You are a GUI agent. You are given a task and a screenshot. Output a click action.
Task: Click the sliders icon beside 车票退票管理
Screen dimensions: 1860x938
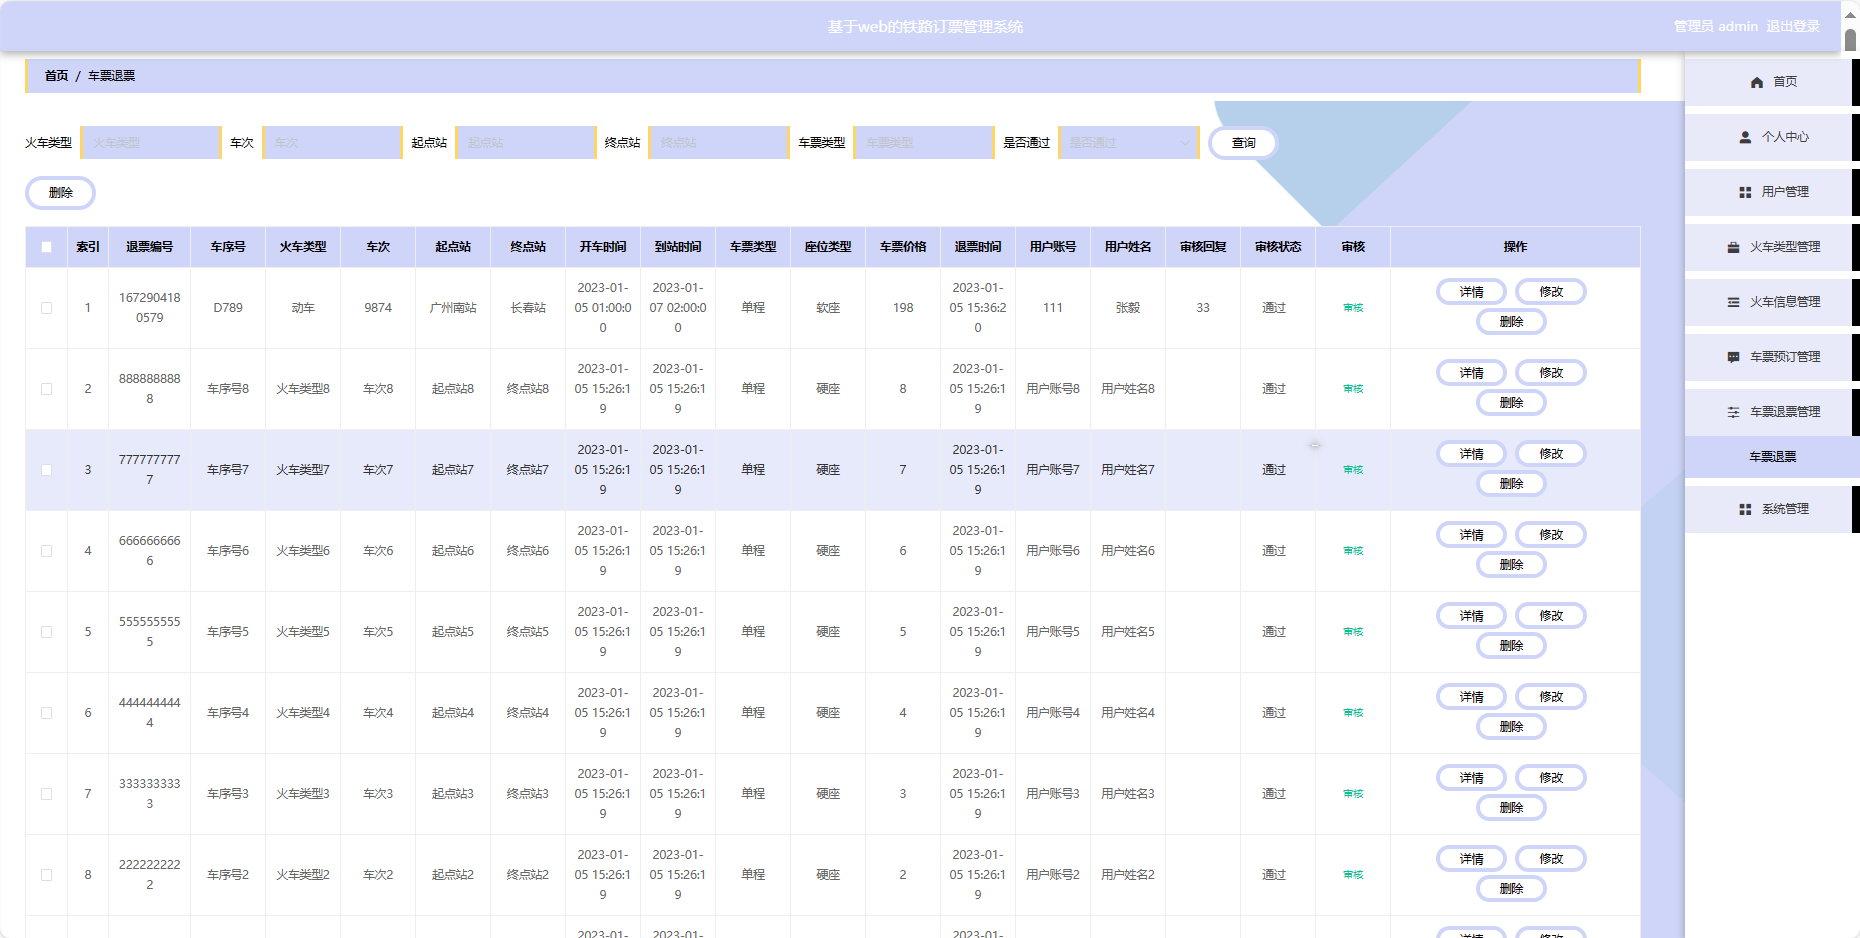pyautogui.click(x=1733, y=412)
